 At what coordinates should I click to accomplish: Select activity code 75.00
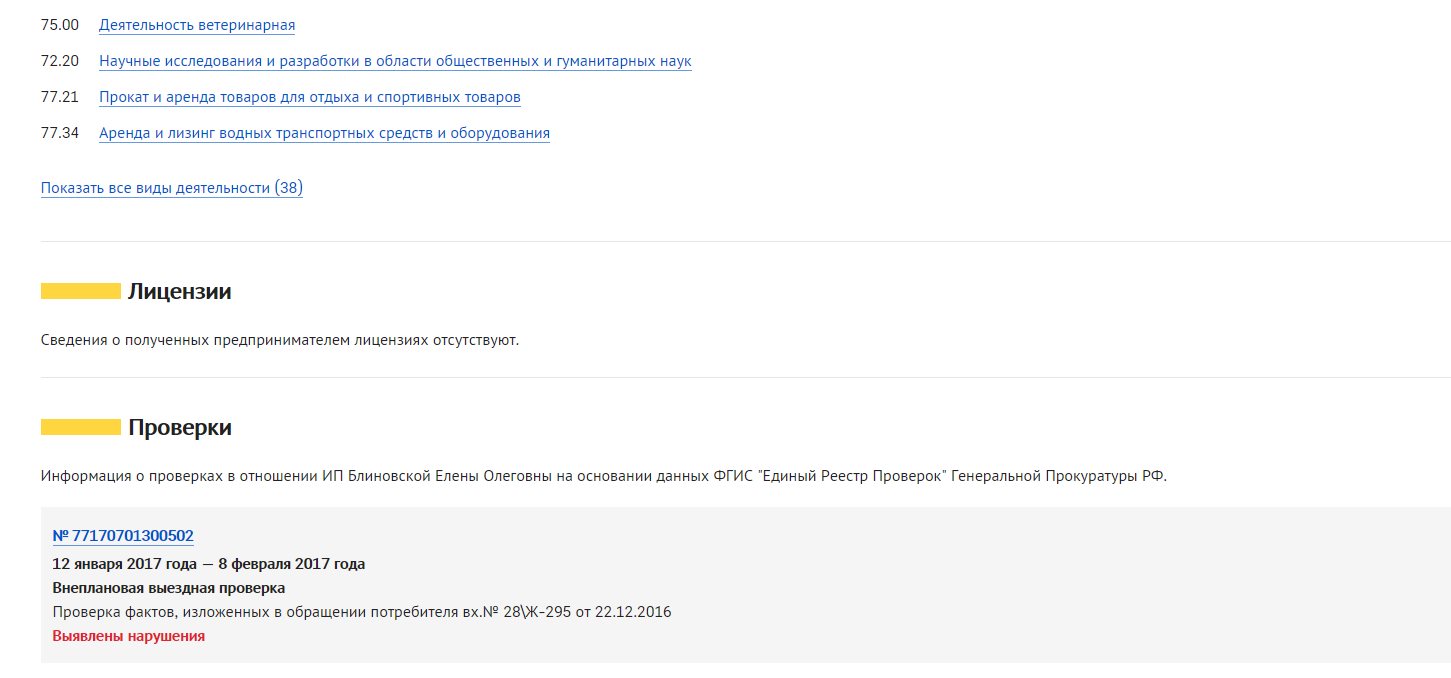[x=59, y=25]
